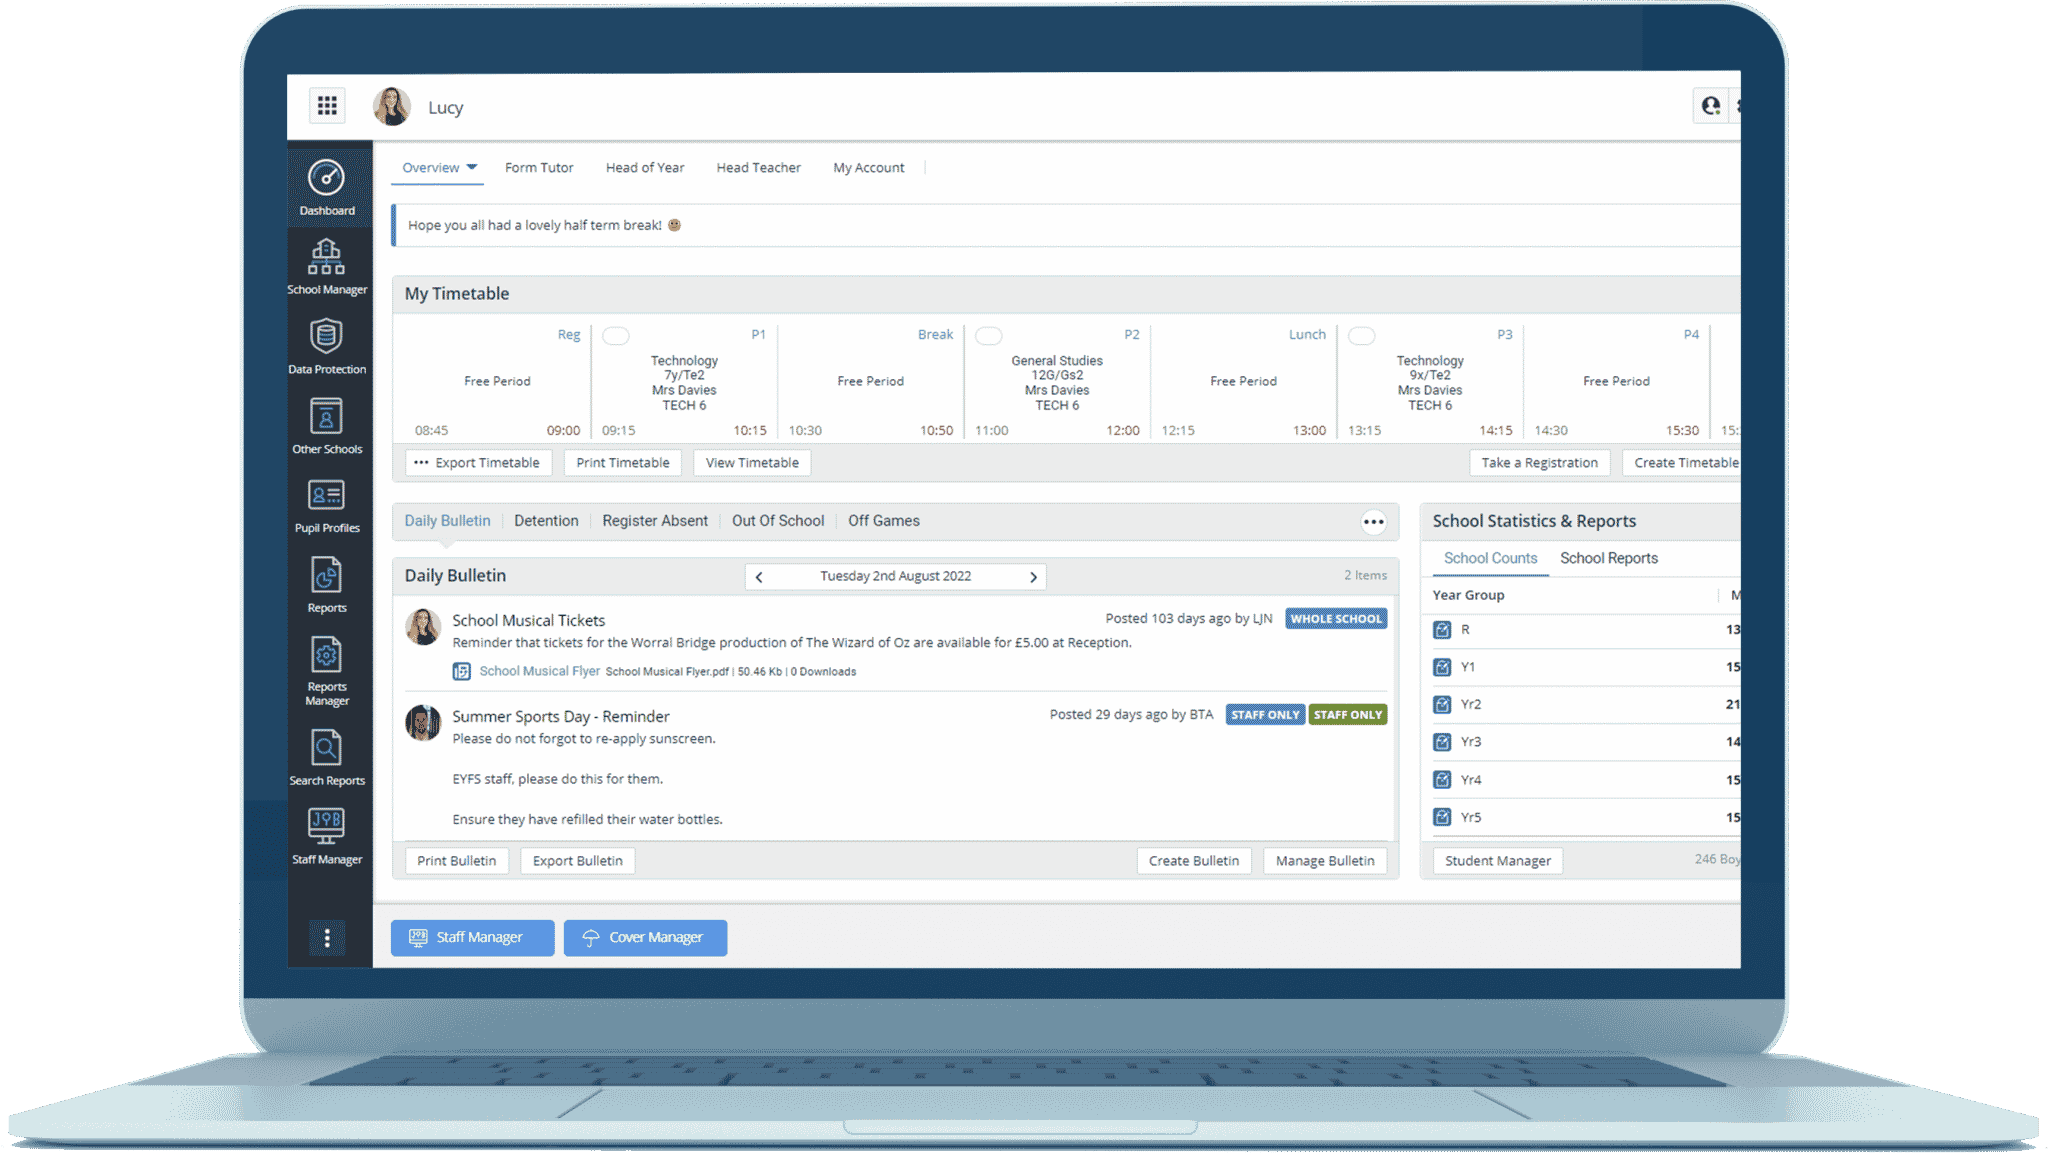Open the blue Cover Manager shortcut button
This screenshot has height=1156, width=2048.
(645, 938)
